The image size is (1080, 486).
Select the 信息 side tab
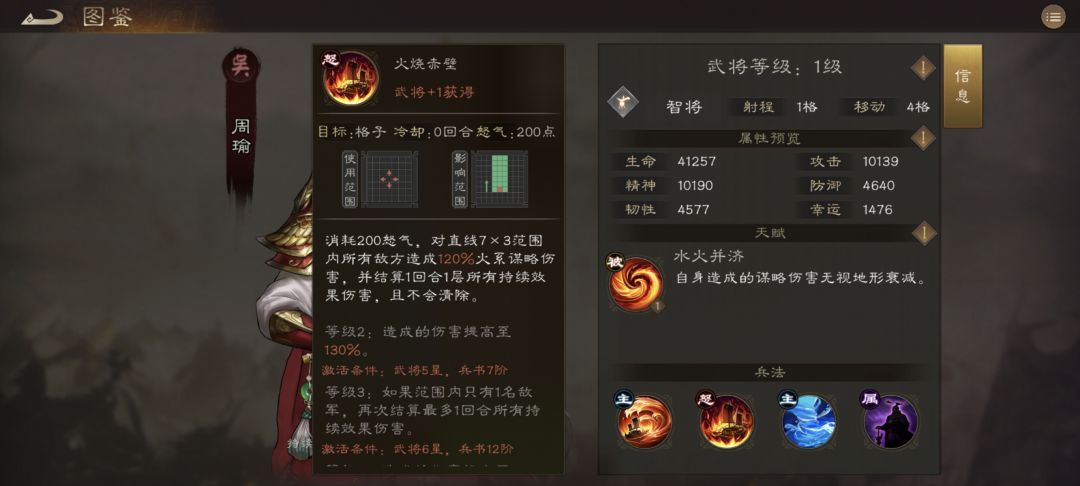962,86
